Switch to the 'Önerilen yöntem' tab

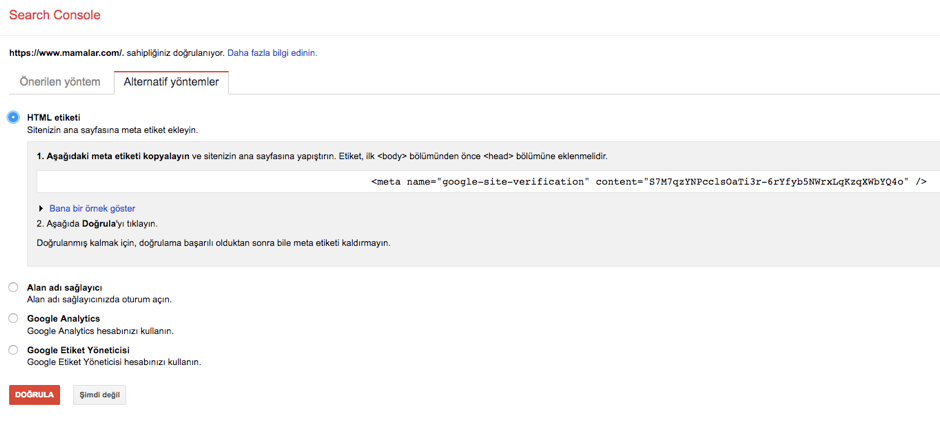tap(60, 82)
